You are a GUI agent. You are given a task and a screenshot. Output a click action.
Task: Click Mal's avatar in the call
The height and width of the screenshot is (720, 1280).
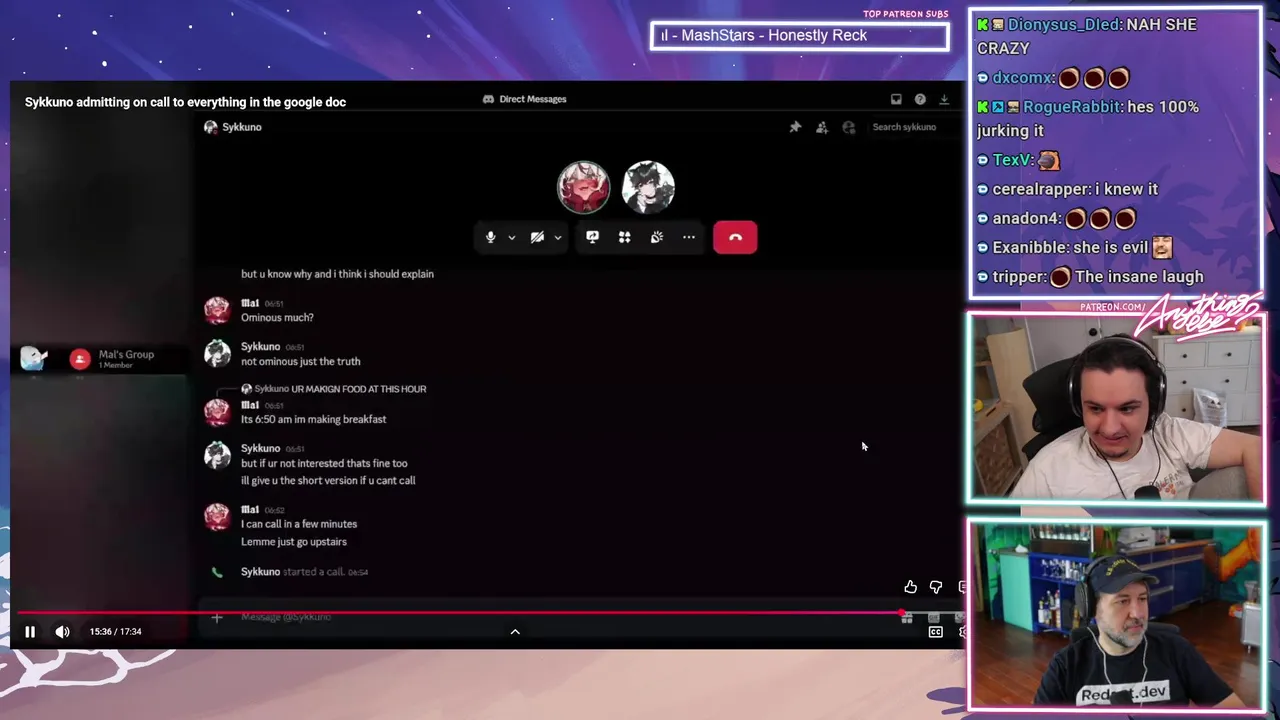583,187
